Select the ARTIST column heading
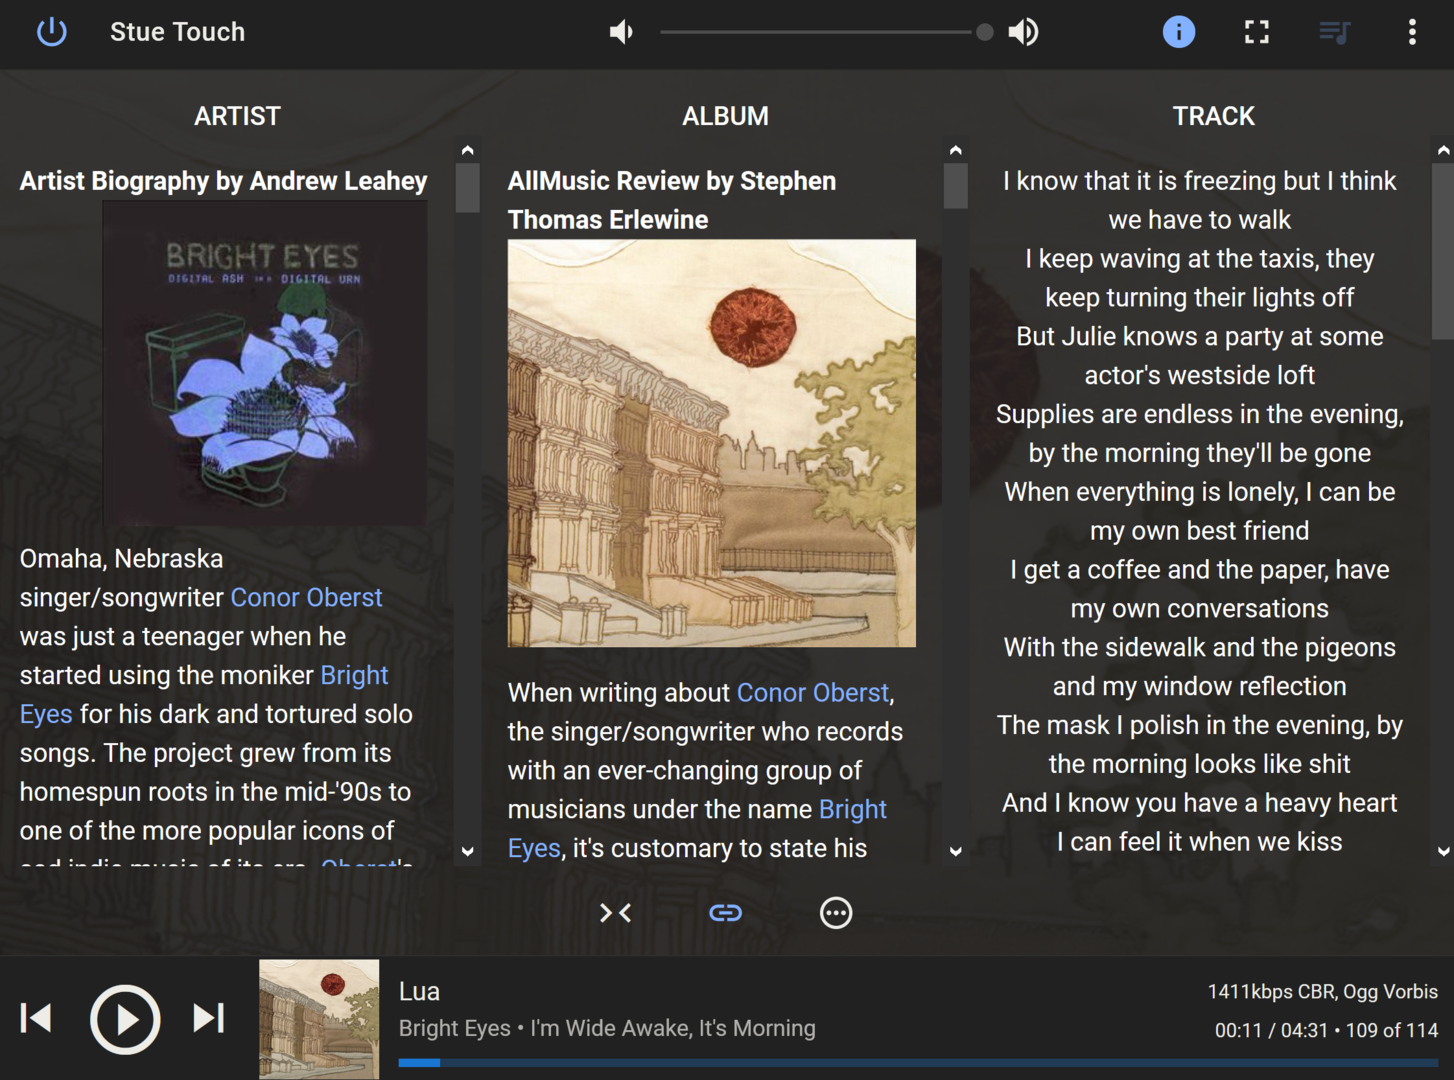1454x1080 pixels. tap(237, 116)
